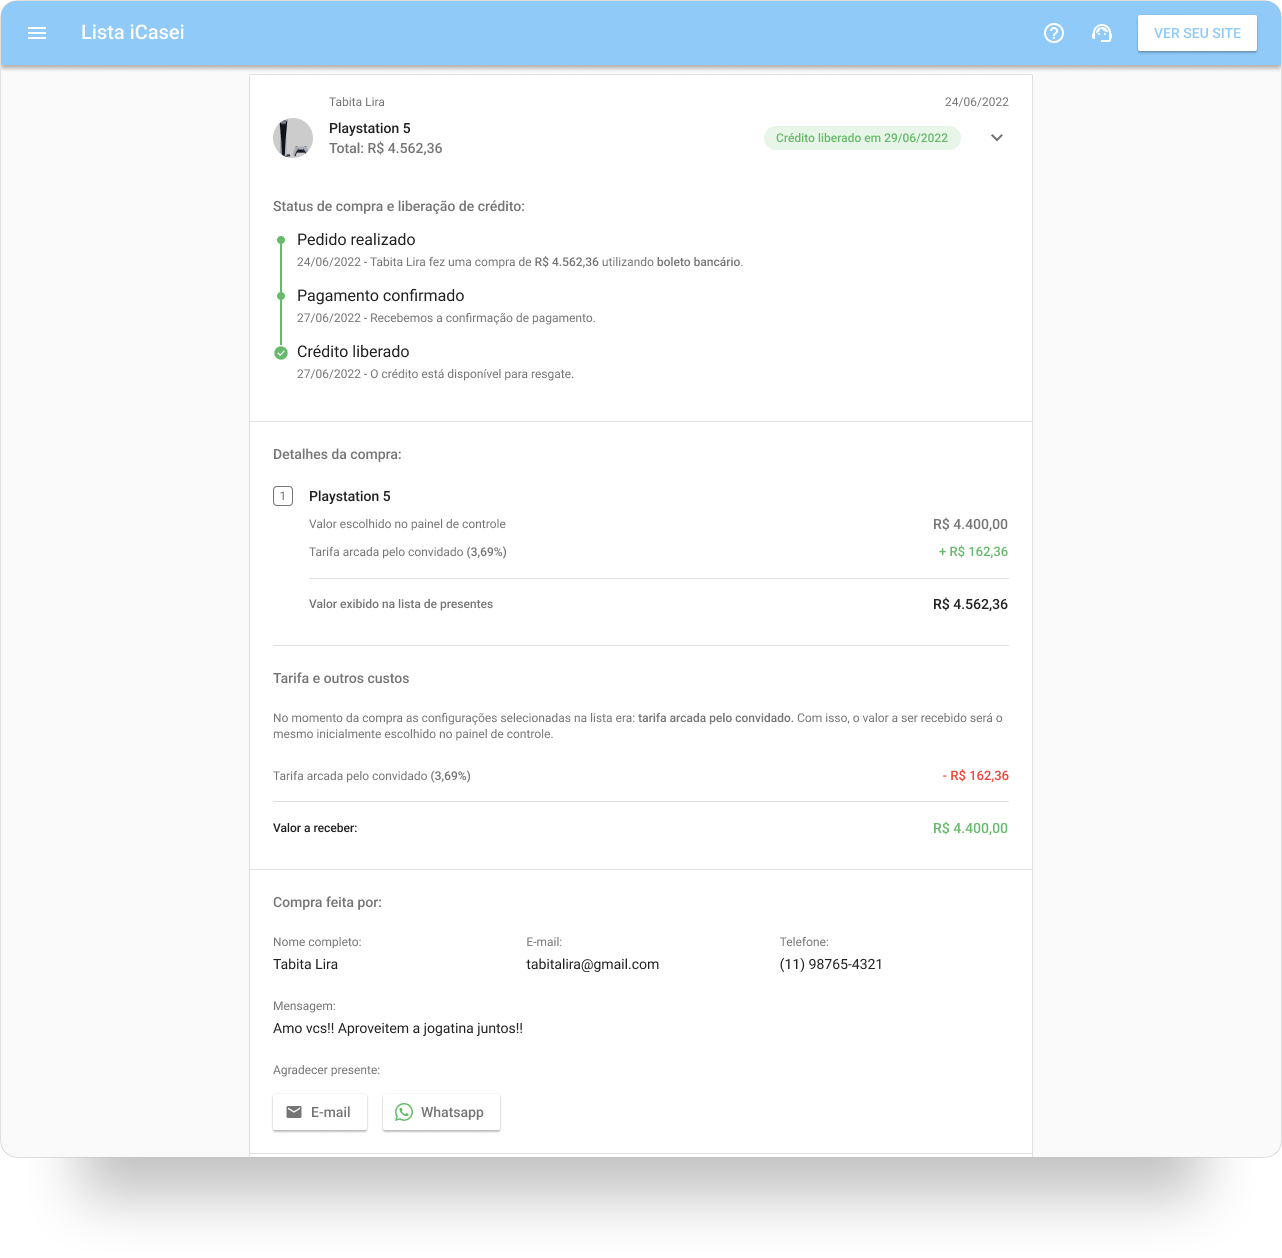Thank the guest via Whatsapp button

coord(441,1112)
